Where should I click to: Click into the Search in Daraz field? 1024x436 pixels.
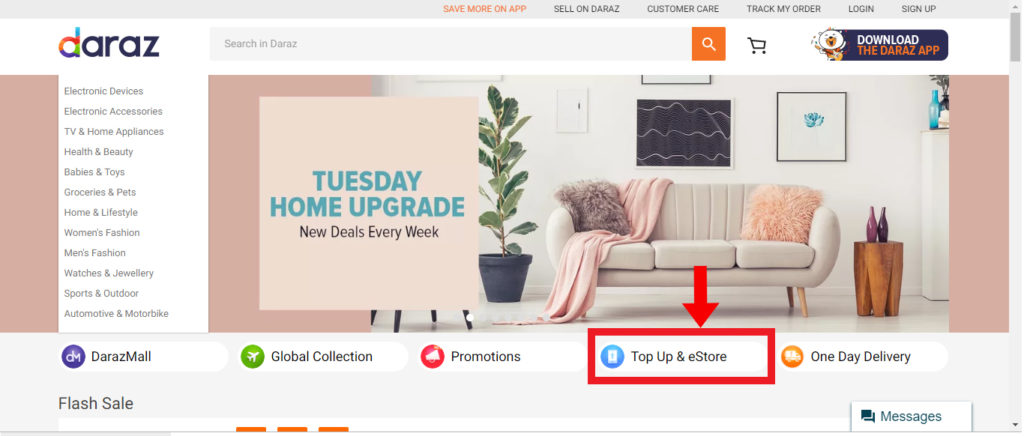click(x=451, y=44)
